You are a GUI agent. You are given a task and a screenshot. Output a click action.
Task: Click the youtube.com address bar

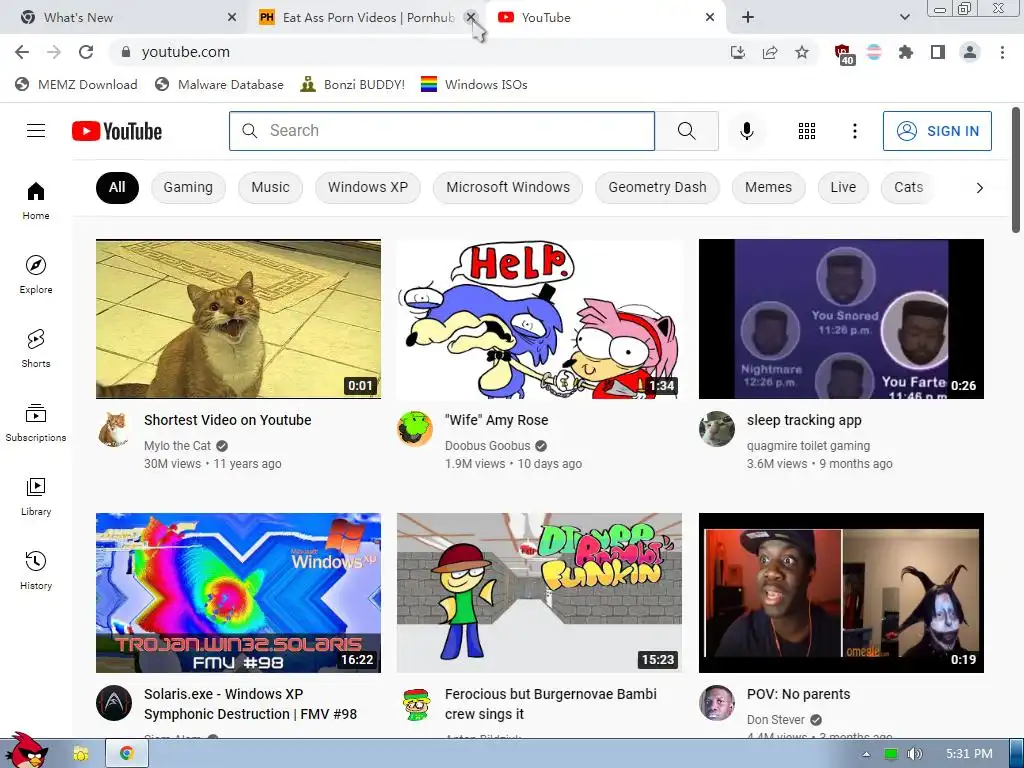coord(418,52)
